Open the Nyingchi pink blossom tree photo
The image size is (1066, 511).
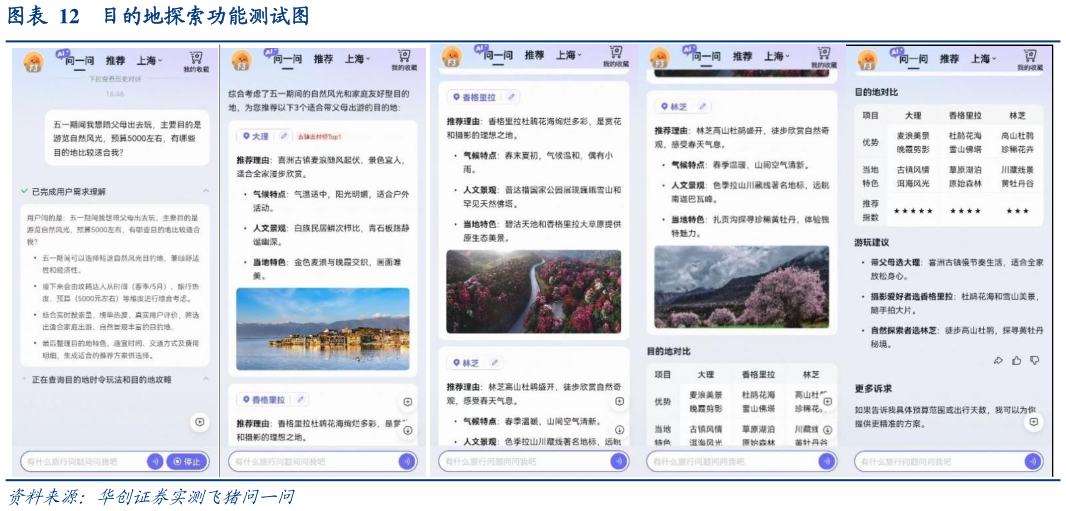[742, 287]
